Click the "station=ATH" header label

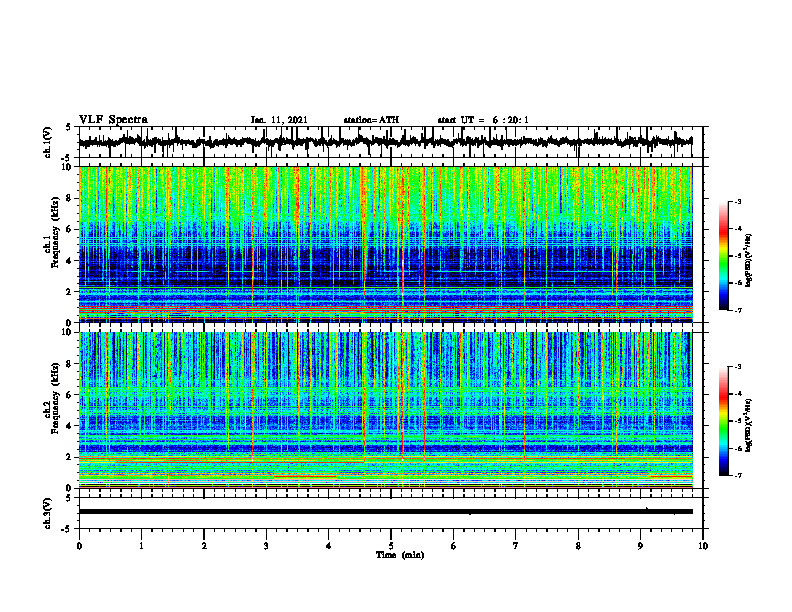(x=371, y=120)
